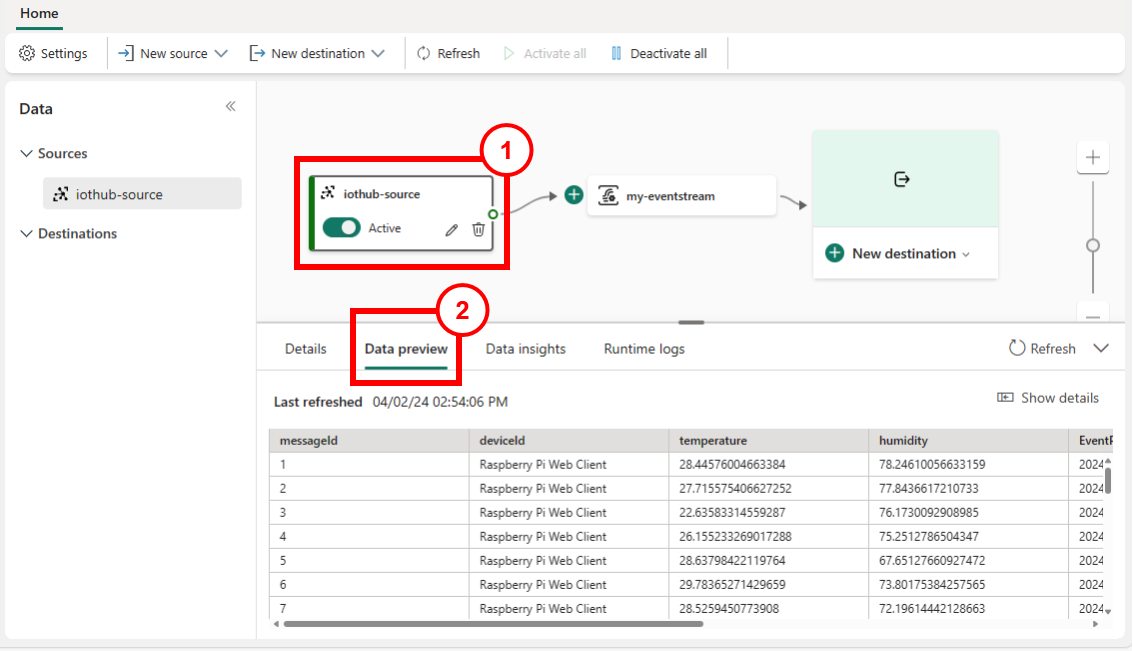The width and height of the screenshot is (1133, 651).
Task: Switch to the Runtime logs tab
Action: 644,349
